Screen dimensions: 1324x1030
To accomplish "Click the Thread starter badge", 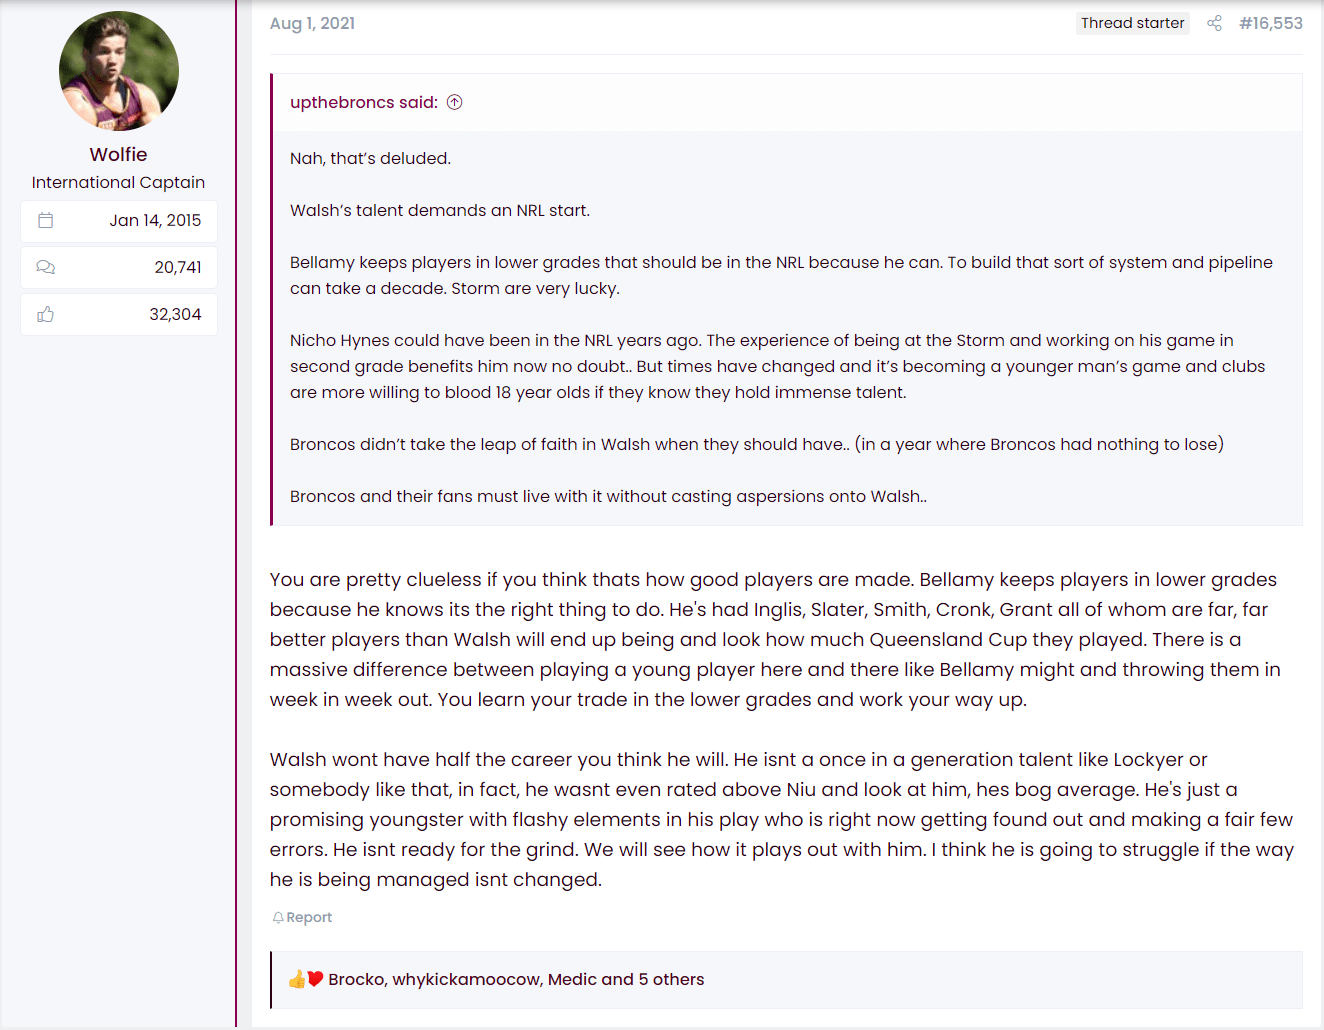I will point(1132,23).
